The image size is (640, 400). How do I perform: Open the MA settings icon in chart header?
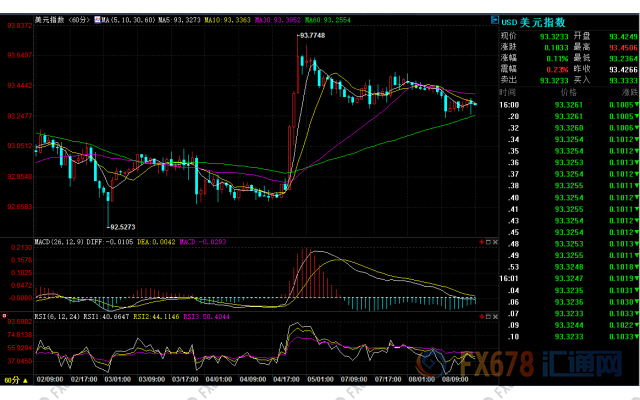(x=98, y=20)
